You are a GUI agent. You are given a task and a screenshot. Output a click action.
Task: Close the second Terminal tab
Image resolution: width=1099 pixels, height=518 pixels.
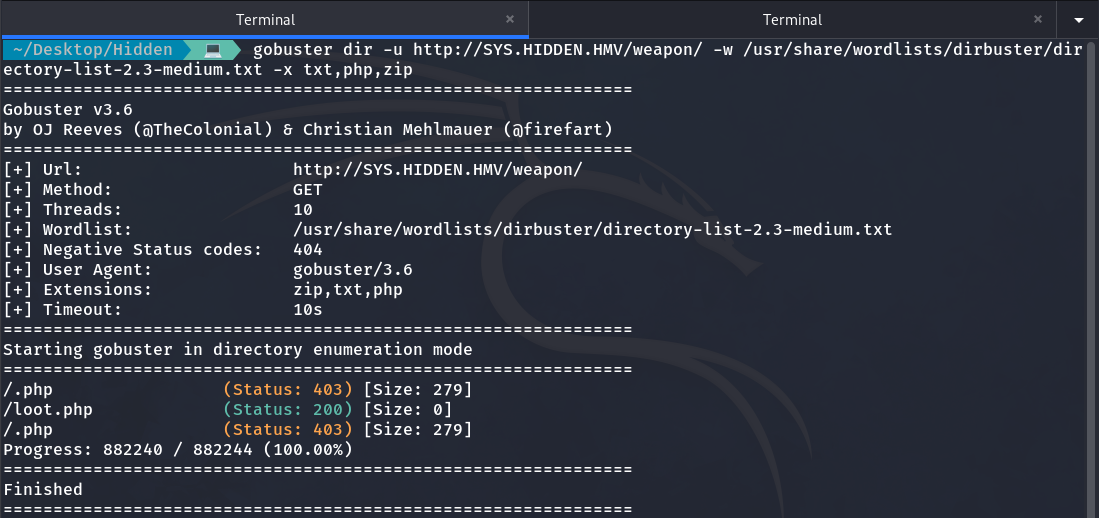(x=1037, y=19)
